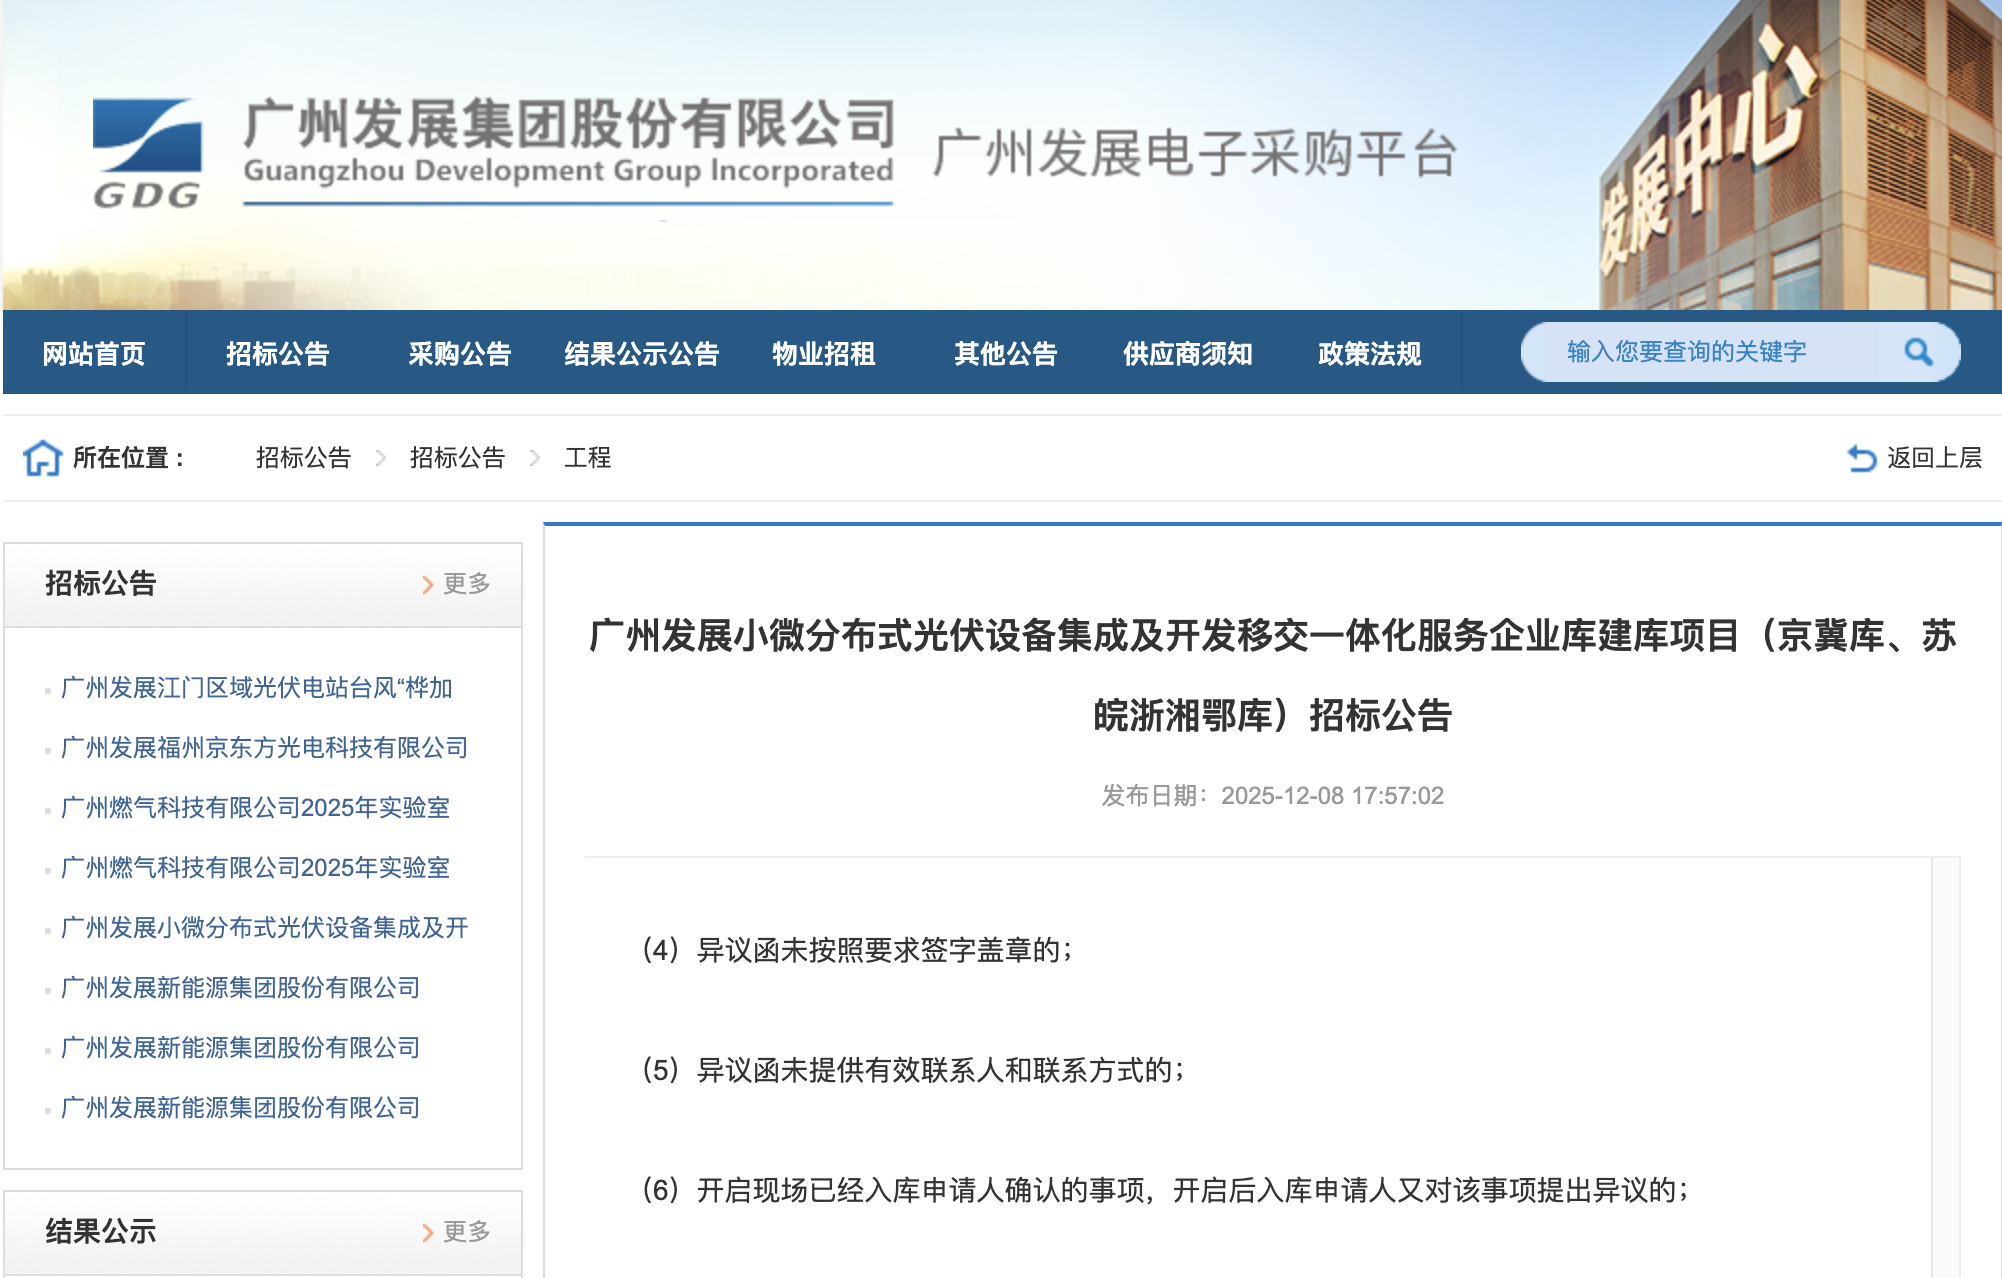Open the 招标公告 navigation menu

tap(277, 352)
